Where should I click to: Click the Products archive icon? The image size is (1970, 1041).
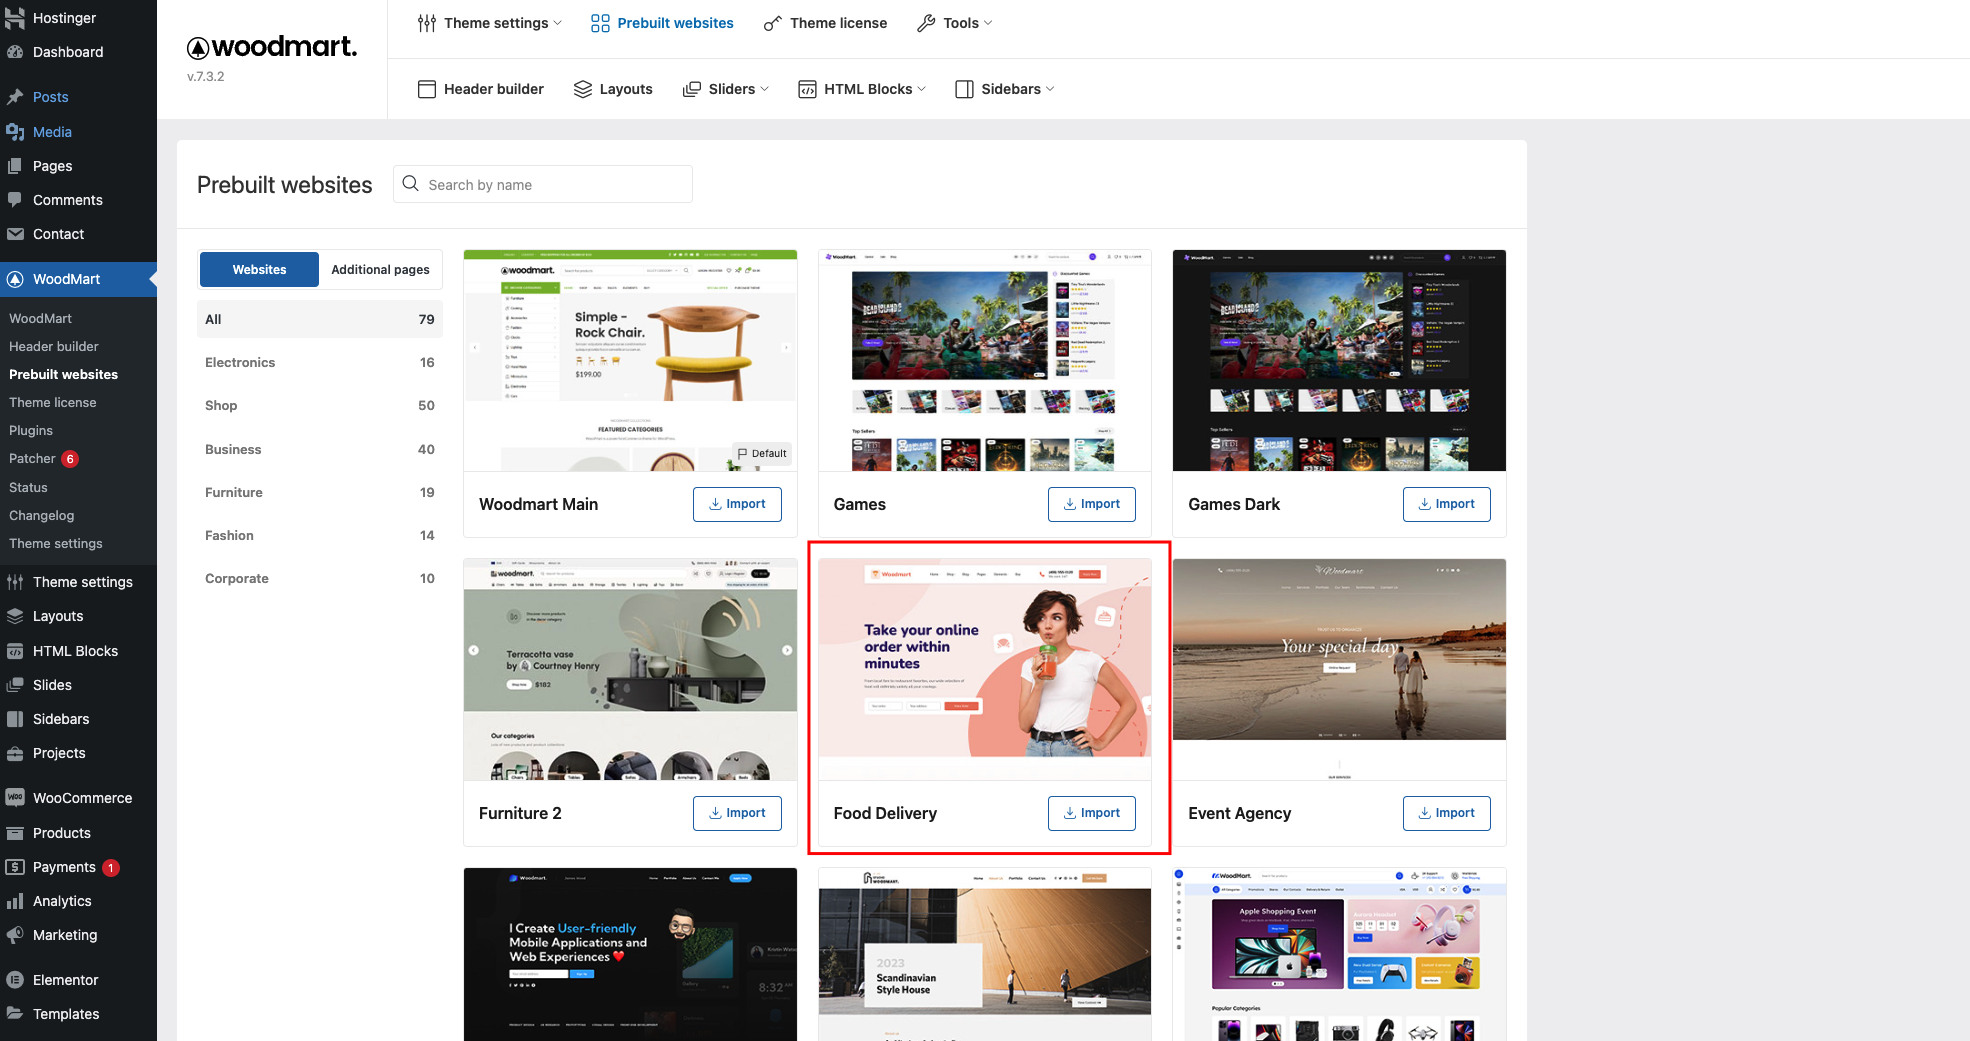[15, 833]
